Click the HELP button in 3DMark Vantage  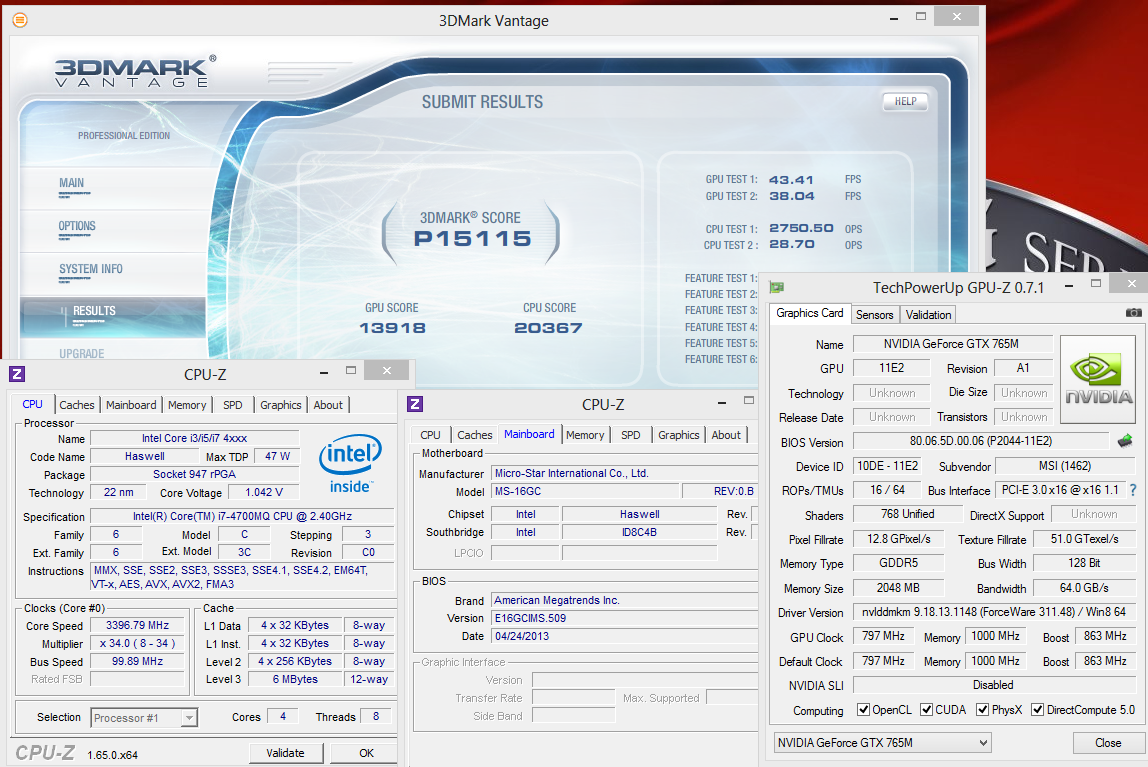coord(906,102)
